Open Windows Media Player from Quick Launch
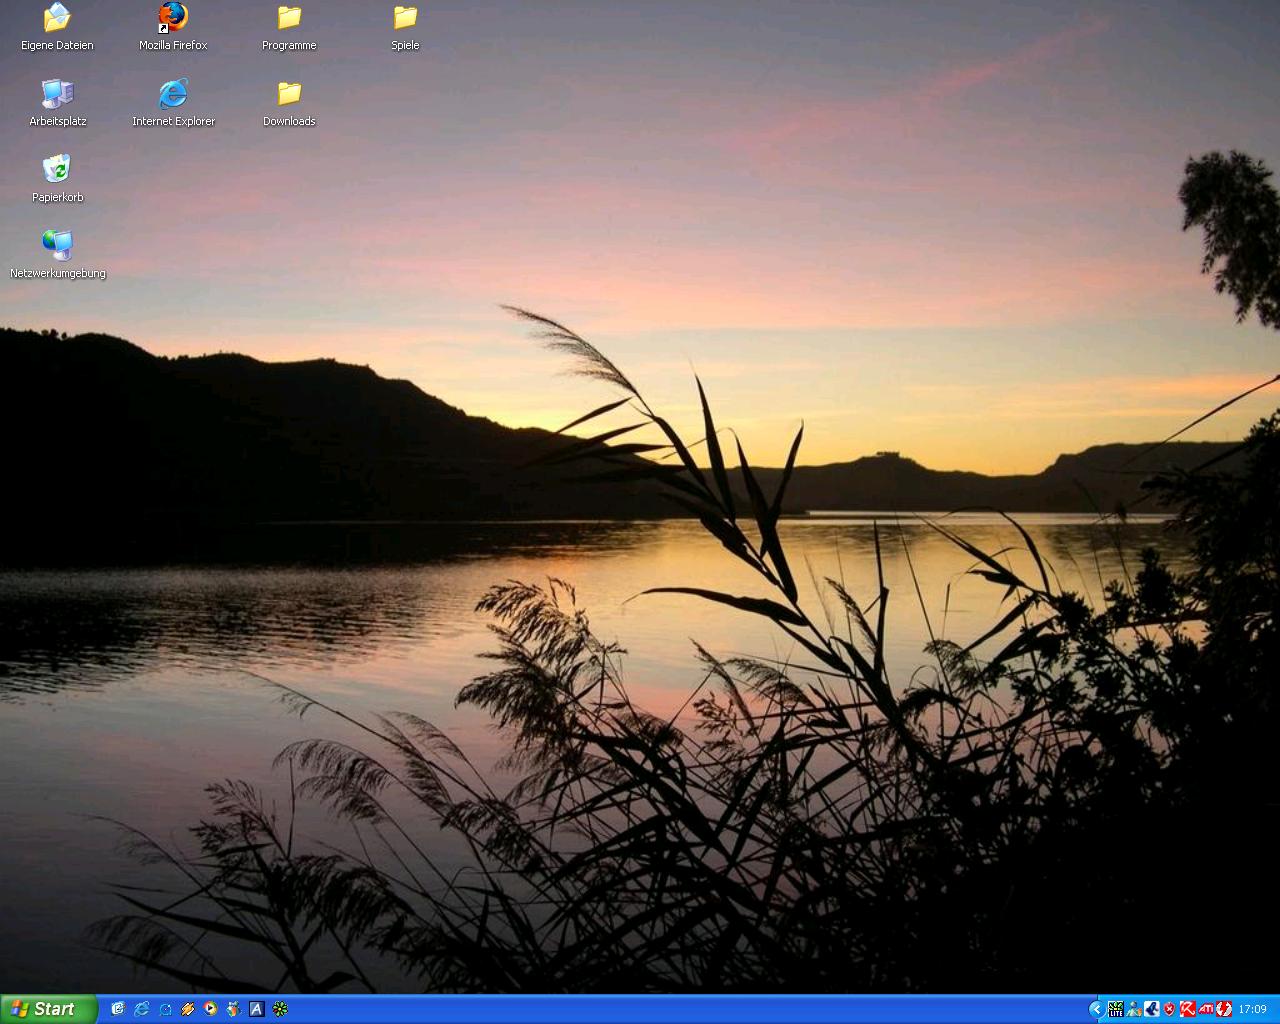 [x=210, y=1009]
